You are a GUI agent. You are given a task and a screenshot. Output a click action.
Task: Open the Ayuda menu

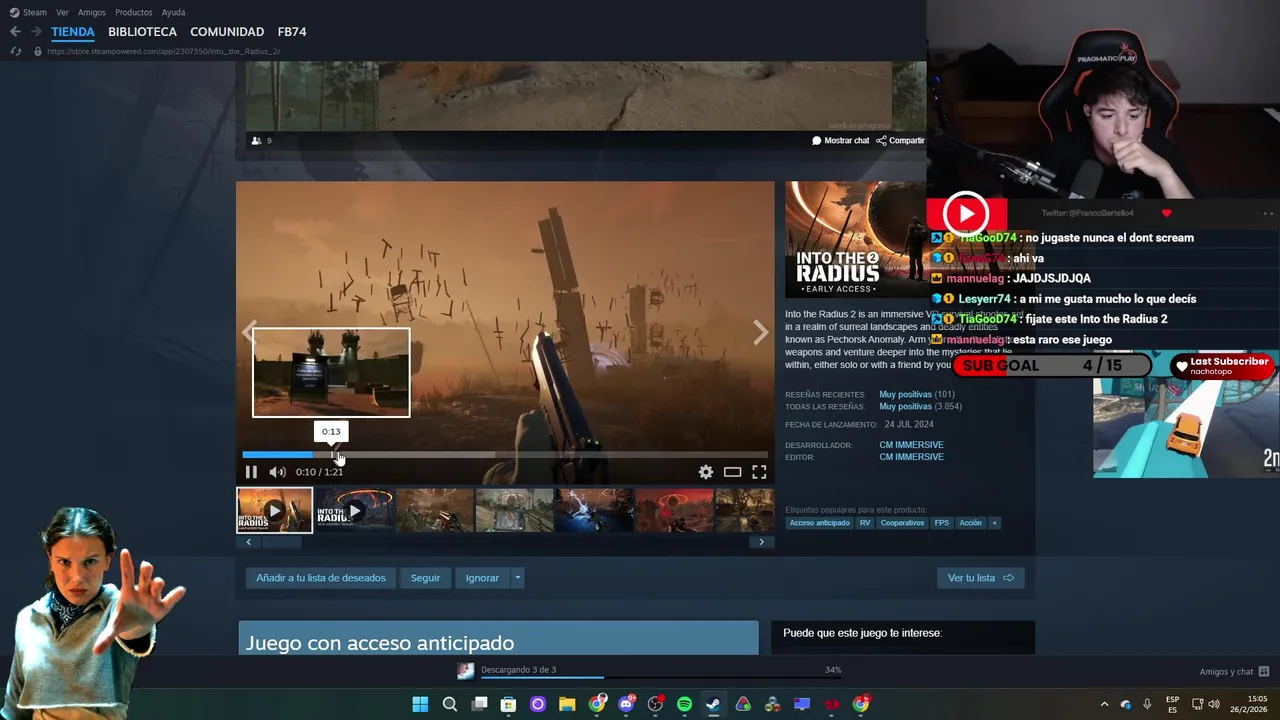pyautogui.click(x=173, y=12)
